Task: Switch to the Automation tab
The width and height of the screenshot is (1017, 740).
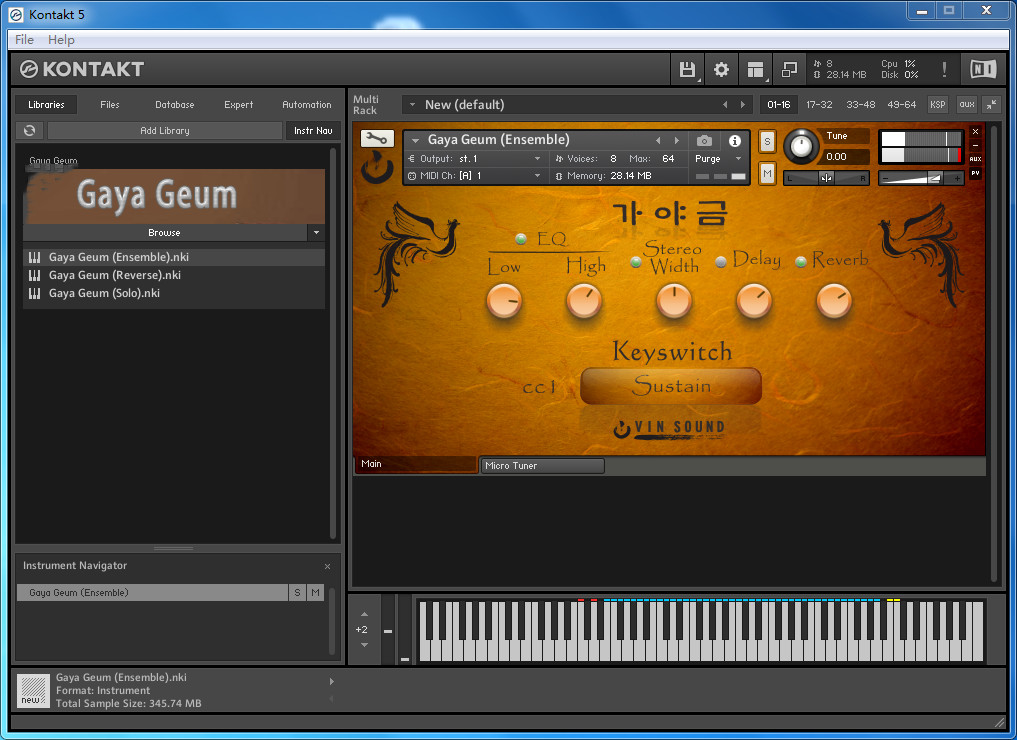Action: coord(307,104)
